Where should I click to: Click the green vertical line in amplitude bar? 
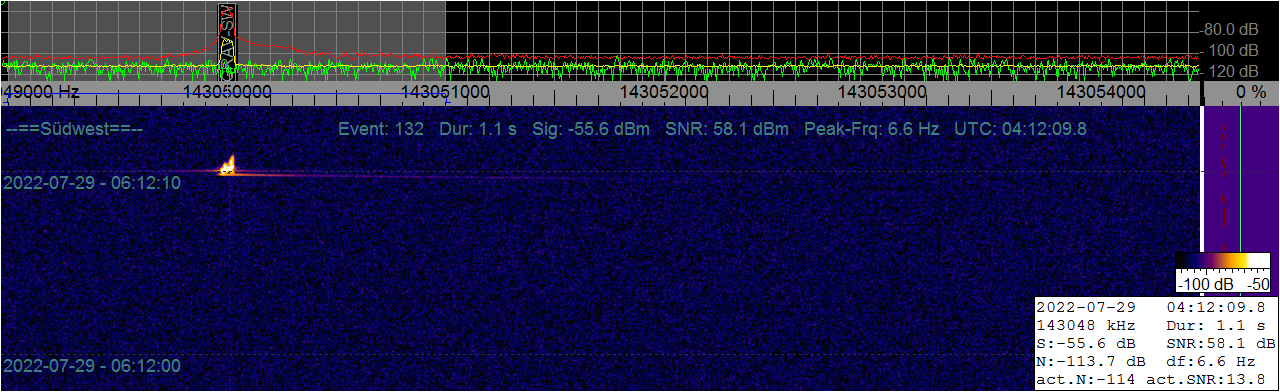tap(1240, 181)
